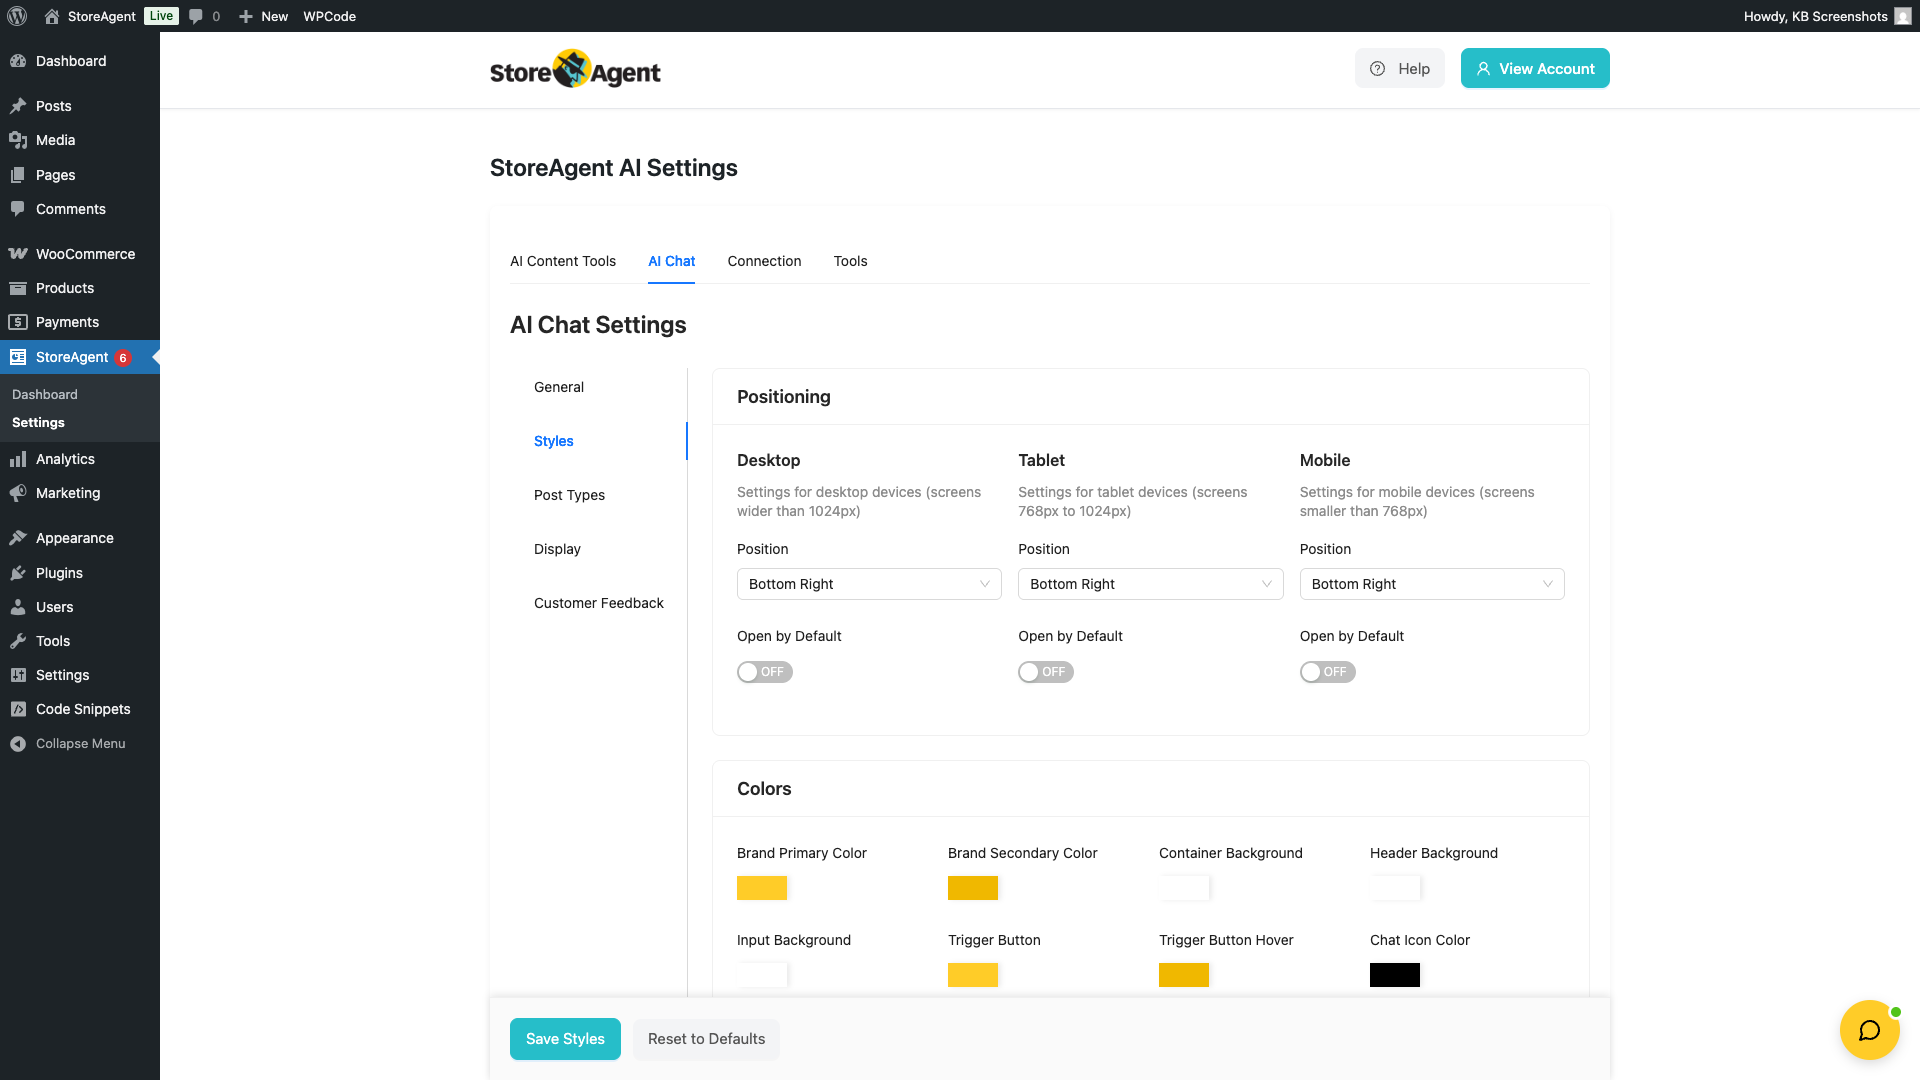Screen dimensions: 1920x1080
Task: Click the Marketing megaphone icon
Action: [18, 493]
